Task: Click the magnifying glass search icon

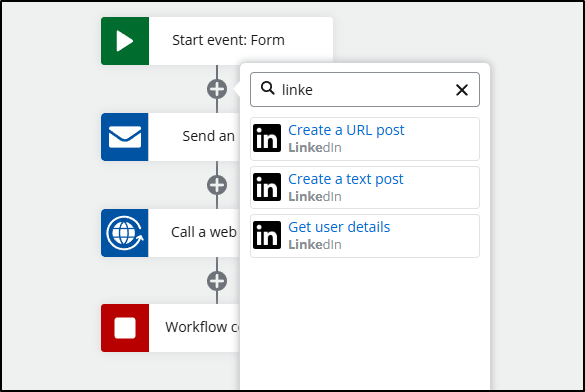Action: point(268,89)
